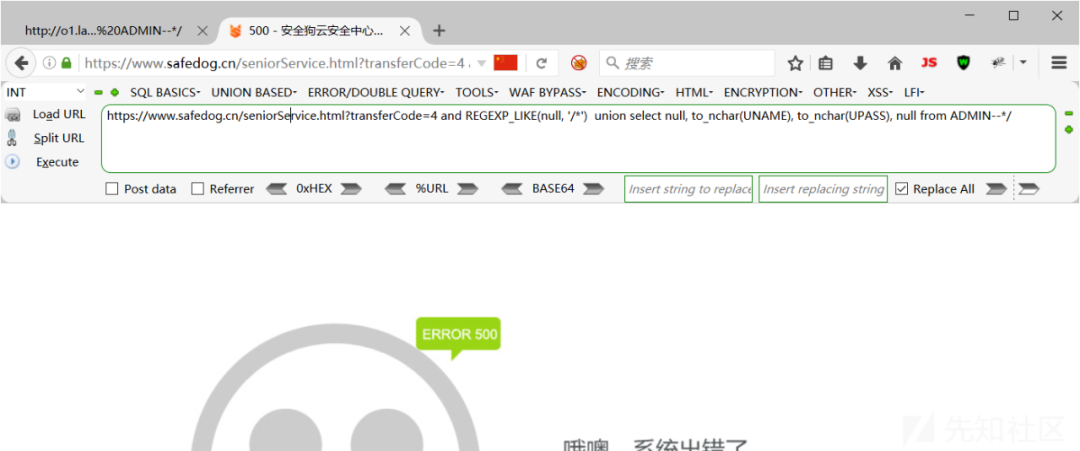
Task: Click the Split URL icon
Action: (12, 138)
